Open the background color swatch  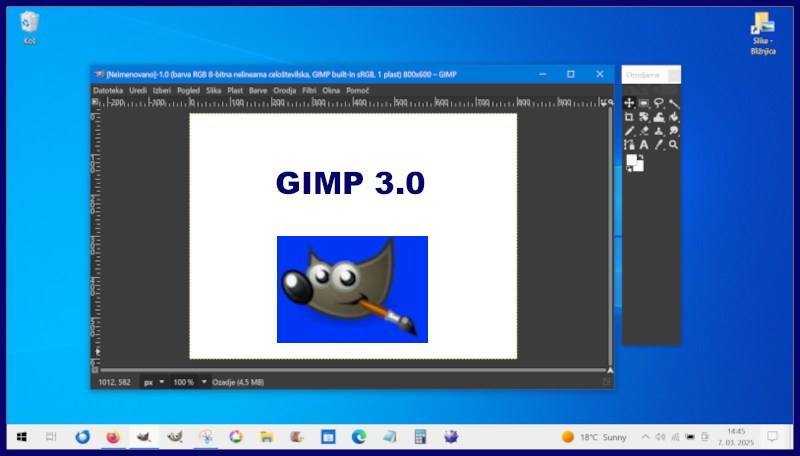tap(639, 167)
